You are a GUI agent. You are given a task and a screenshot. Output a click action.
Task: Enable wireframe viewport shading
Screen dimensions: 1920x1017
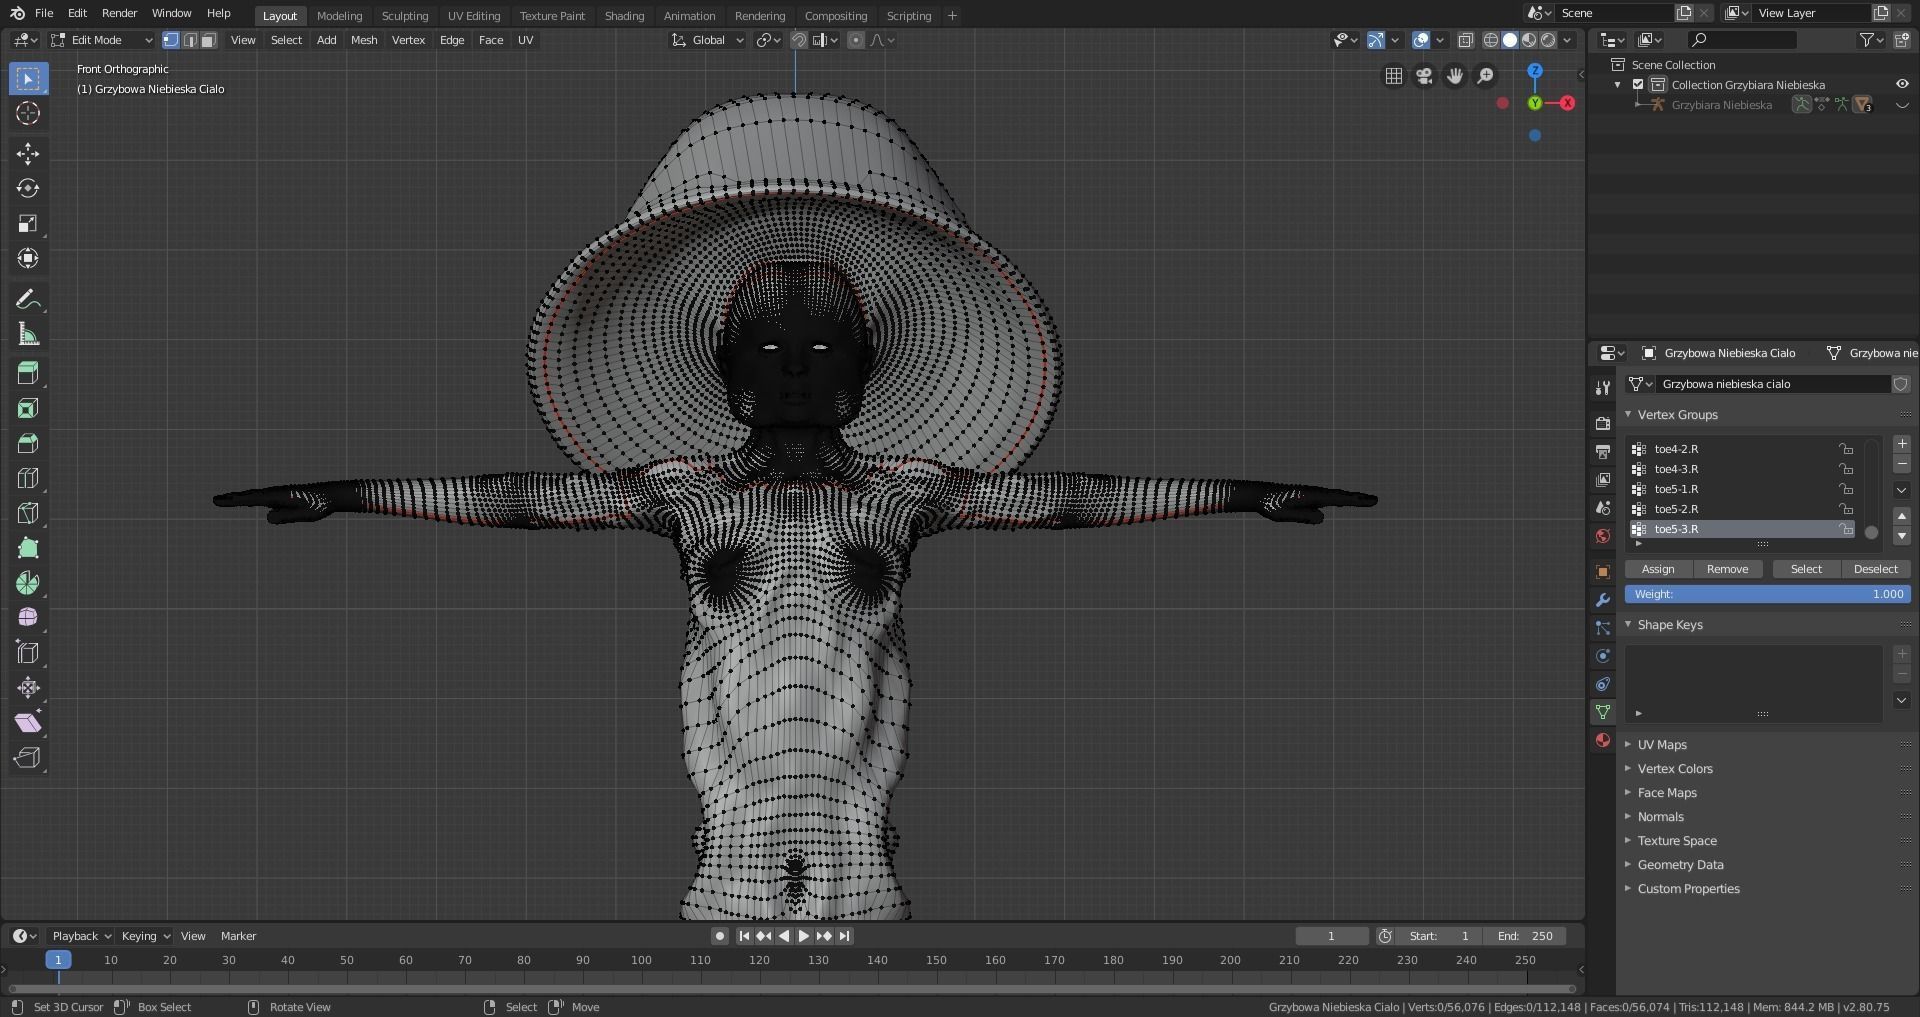tap(1491, 40)
